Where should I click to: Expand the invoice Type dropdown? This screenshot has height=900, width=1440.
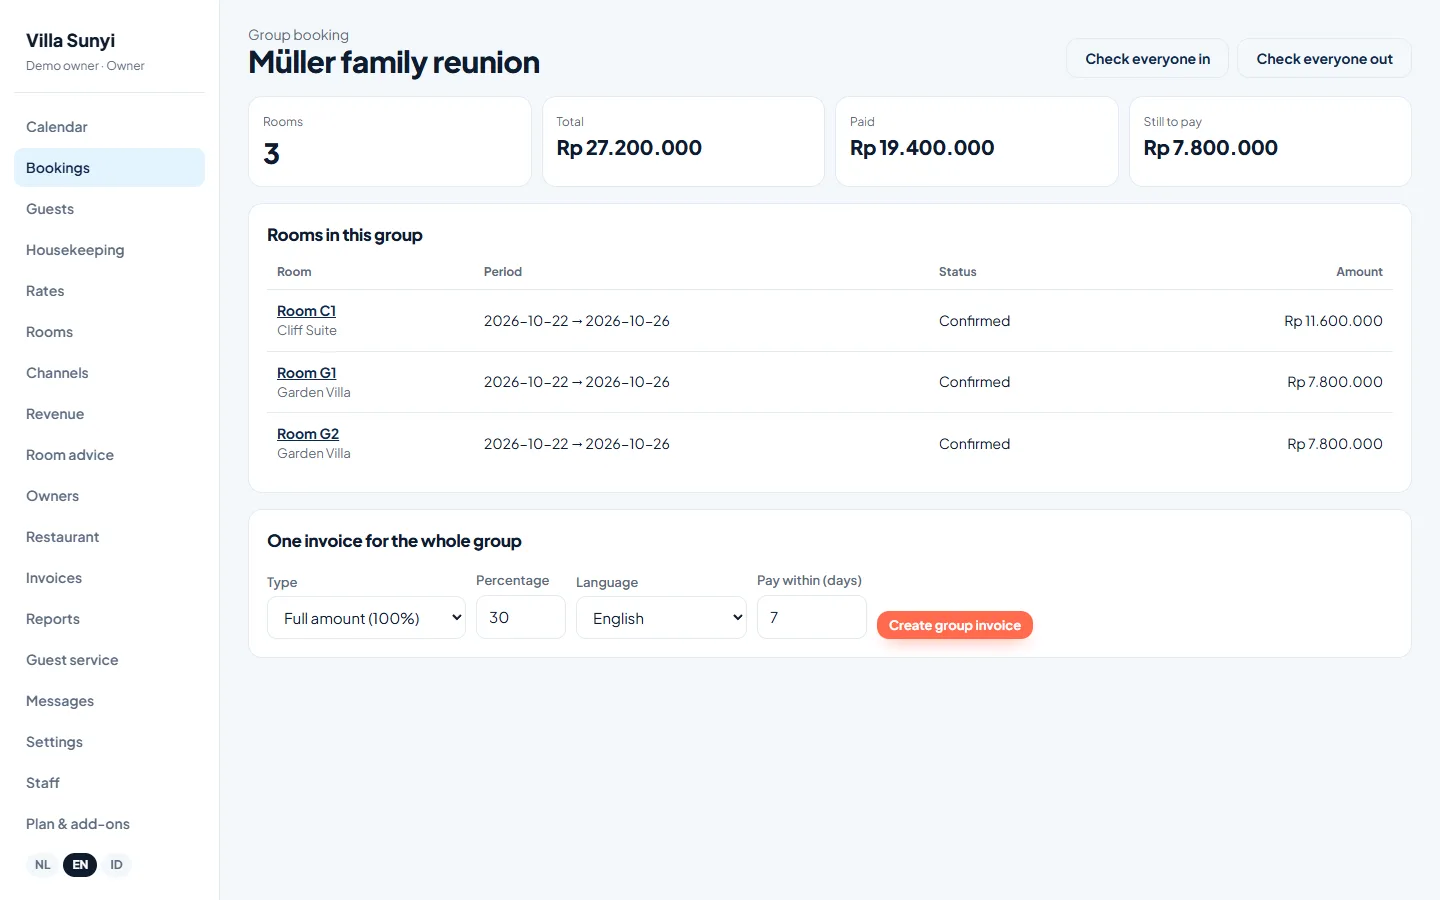click(366, 618)
